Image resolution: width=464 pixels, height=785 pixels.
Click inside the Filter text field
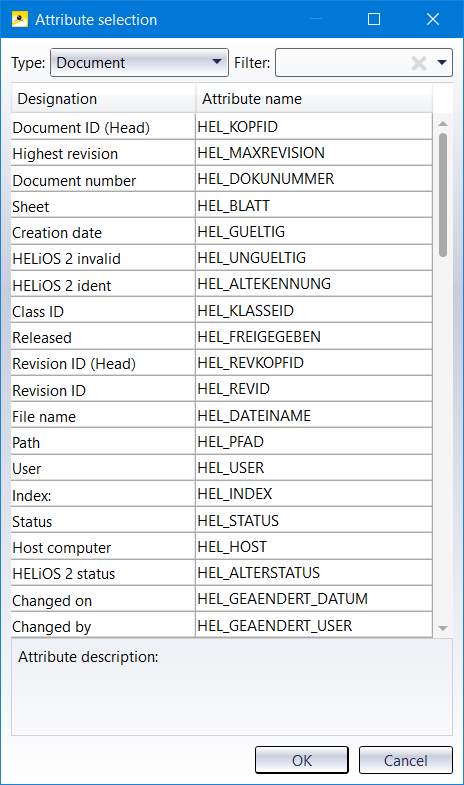342,63
